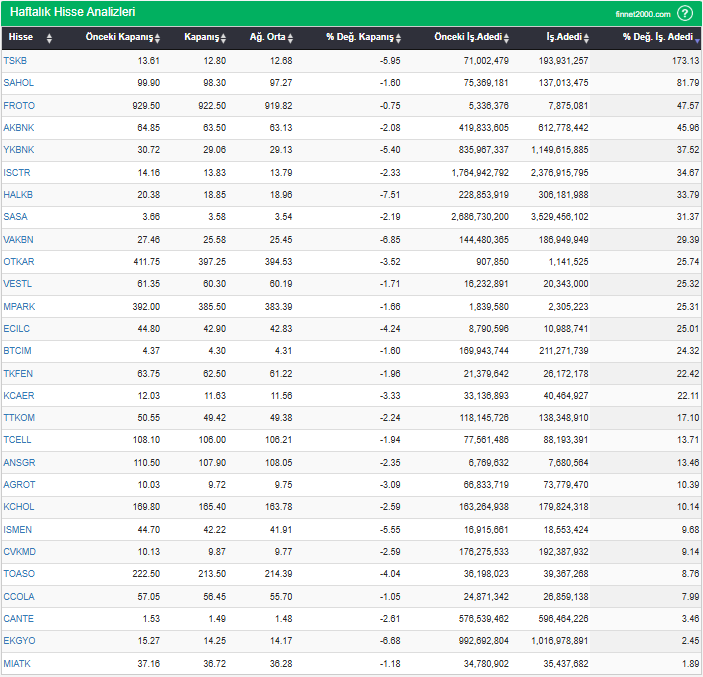Viewport: 703px width, 677px height.
Task: Select YKBNK volume 1,149,615,885
Action: [x=560, y=149]
